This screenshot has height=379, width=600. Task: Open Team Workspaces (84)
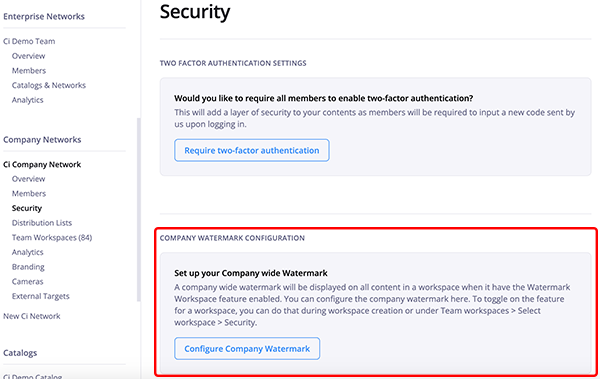52,237
